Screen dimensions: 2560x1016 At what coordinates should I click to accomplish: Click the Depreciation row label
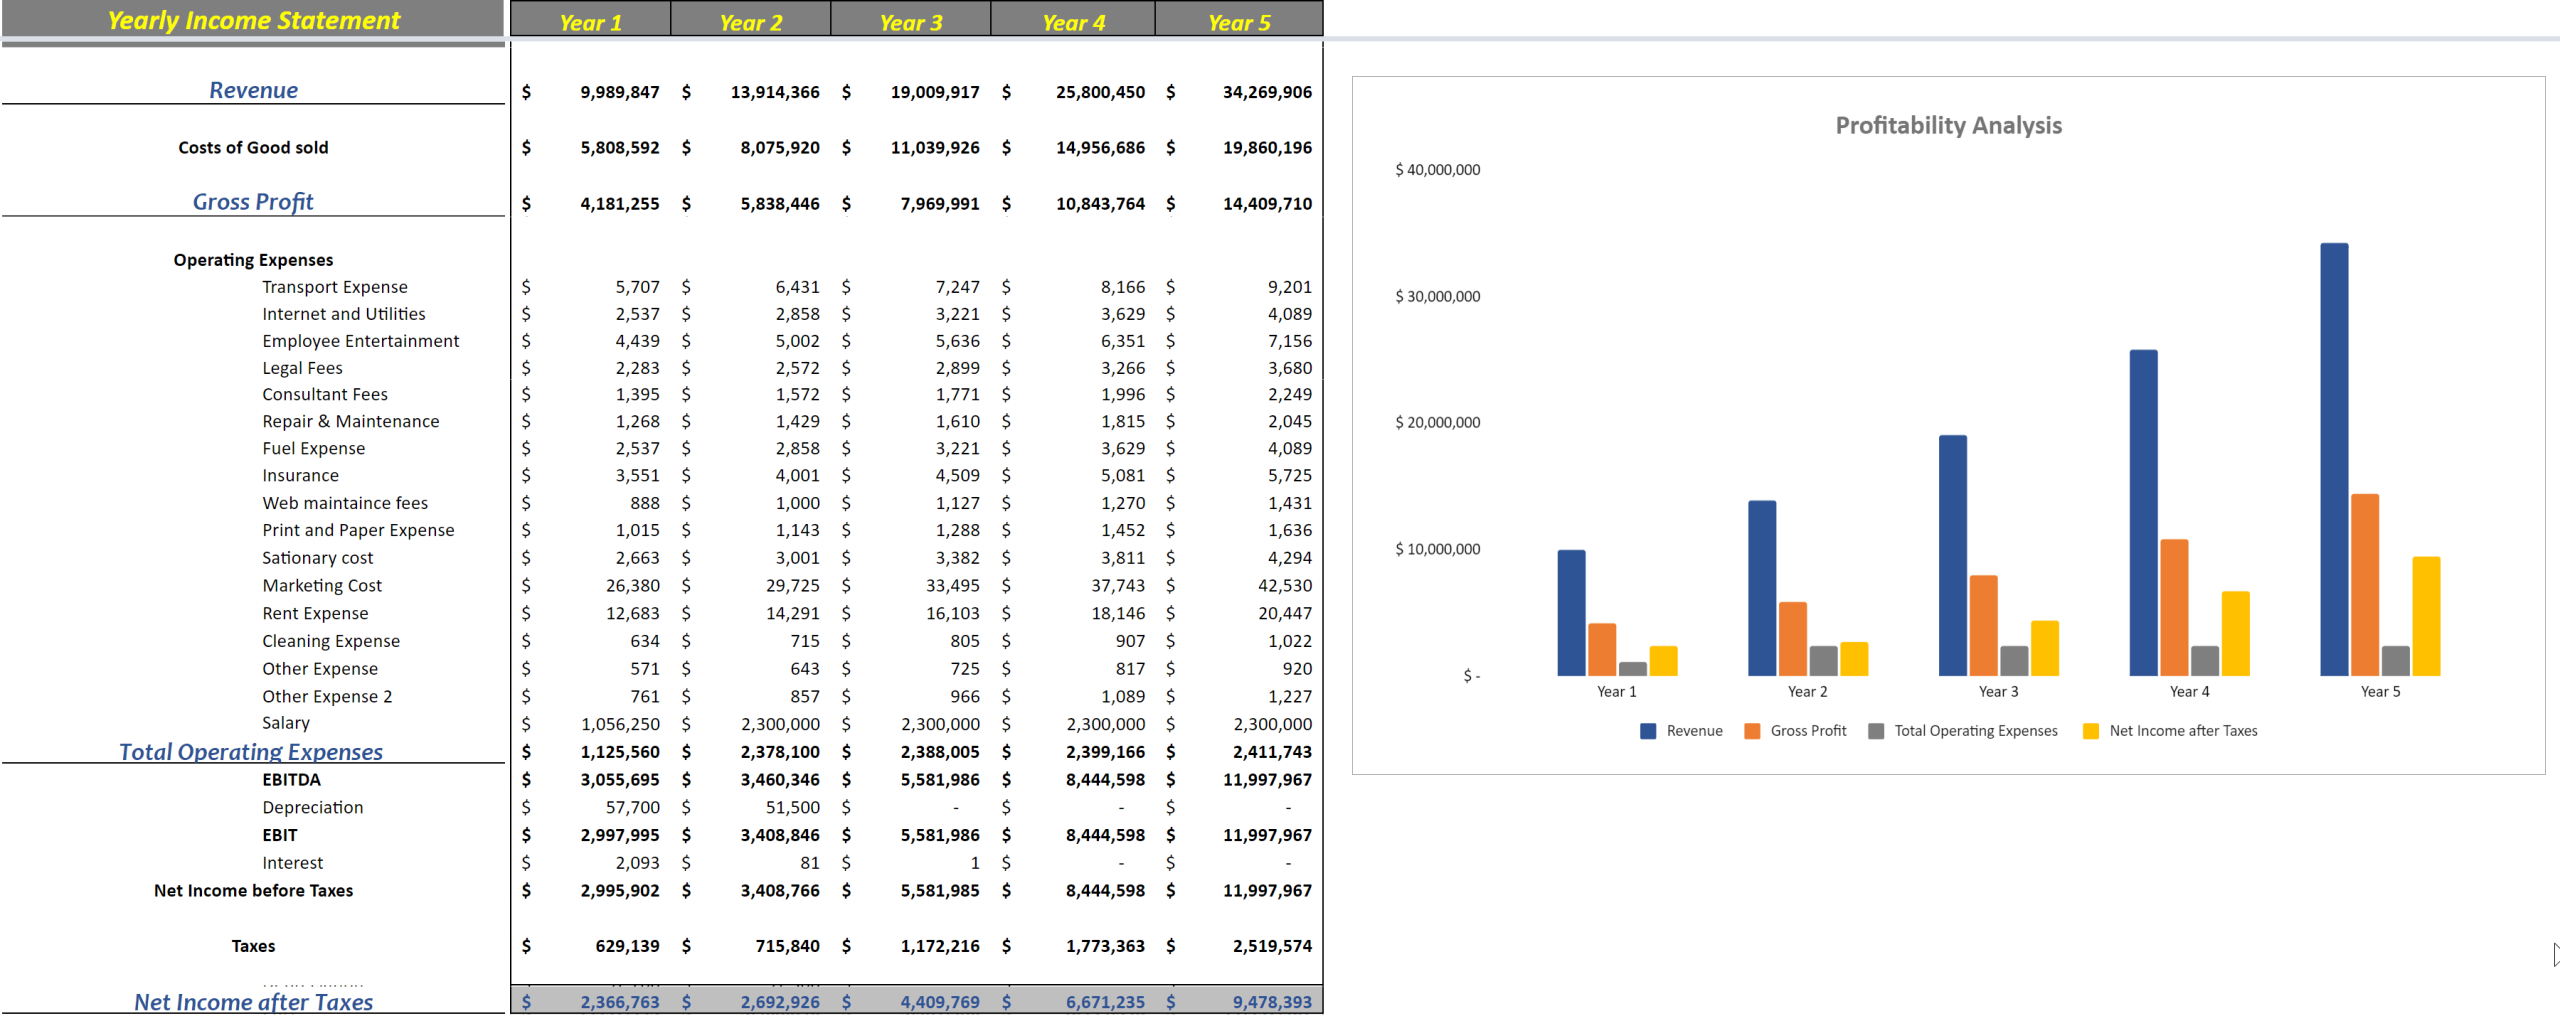click(x=313, y=807)
